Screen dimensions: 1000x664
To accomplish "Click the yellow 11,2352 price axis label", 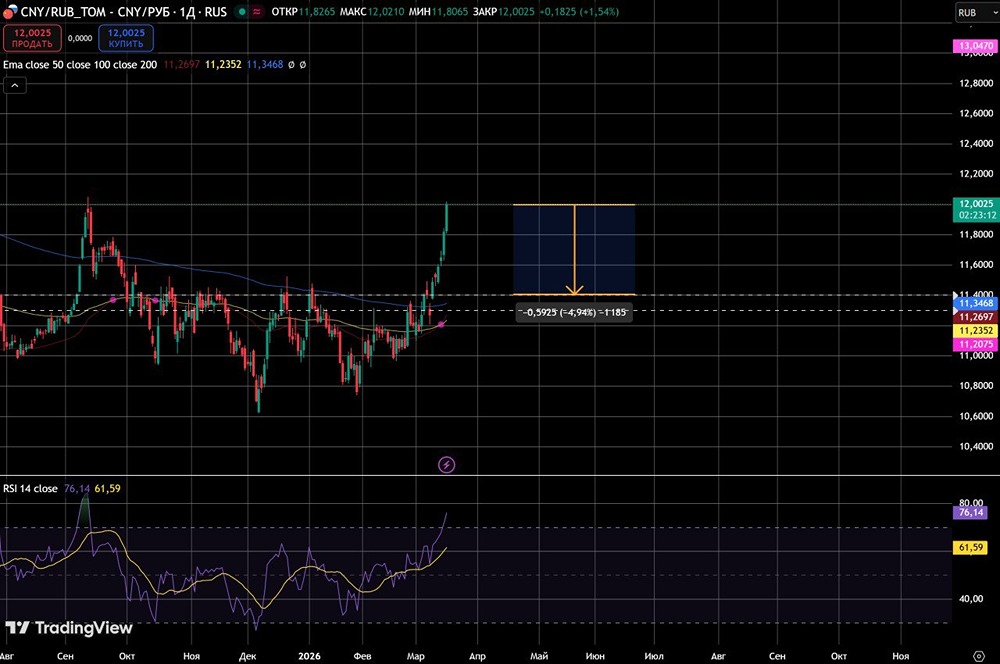I will tap(976, 330).
